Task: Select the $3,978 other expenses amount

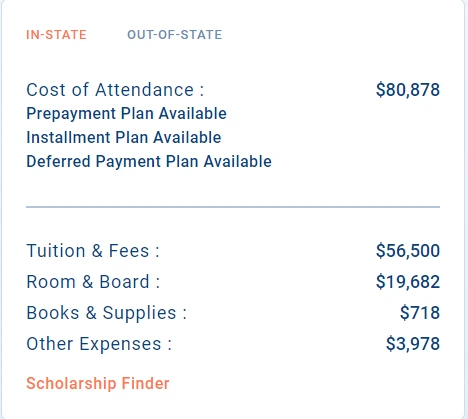Action: (413, 344)
